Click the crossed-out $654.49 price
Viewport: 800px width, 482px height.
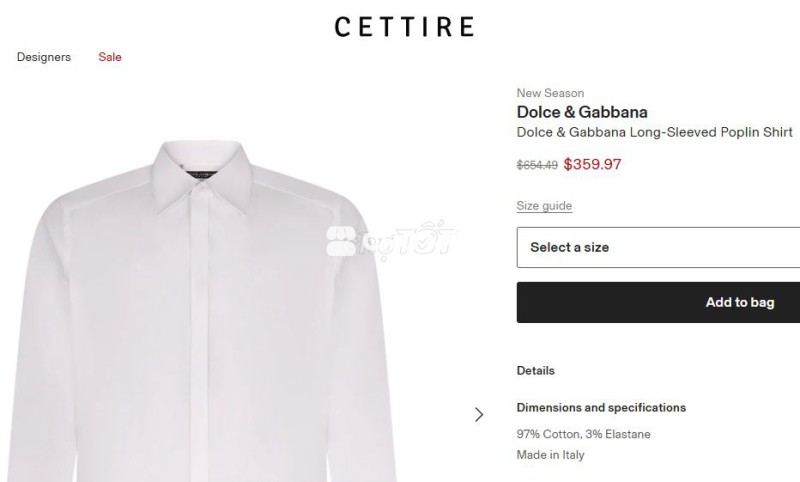tap(537, 165)
